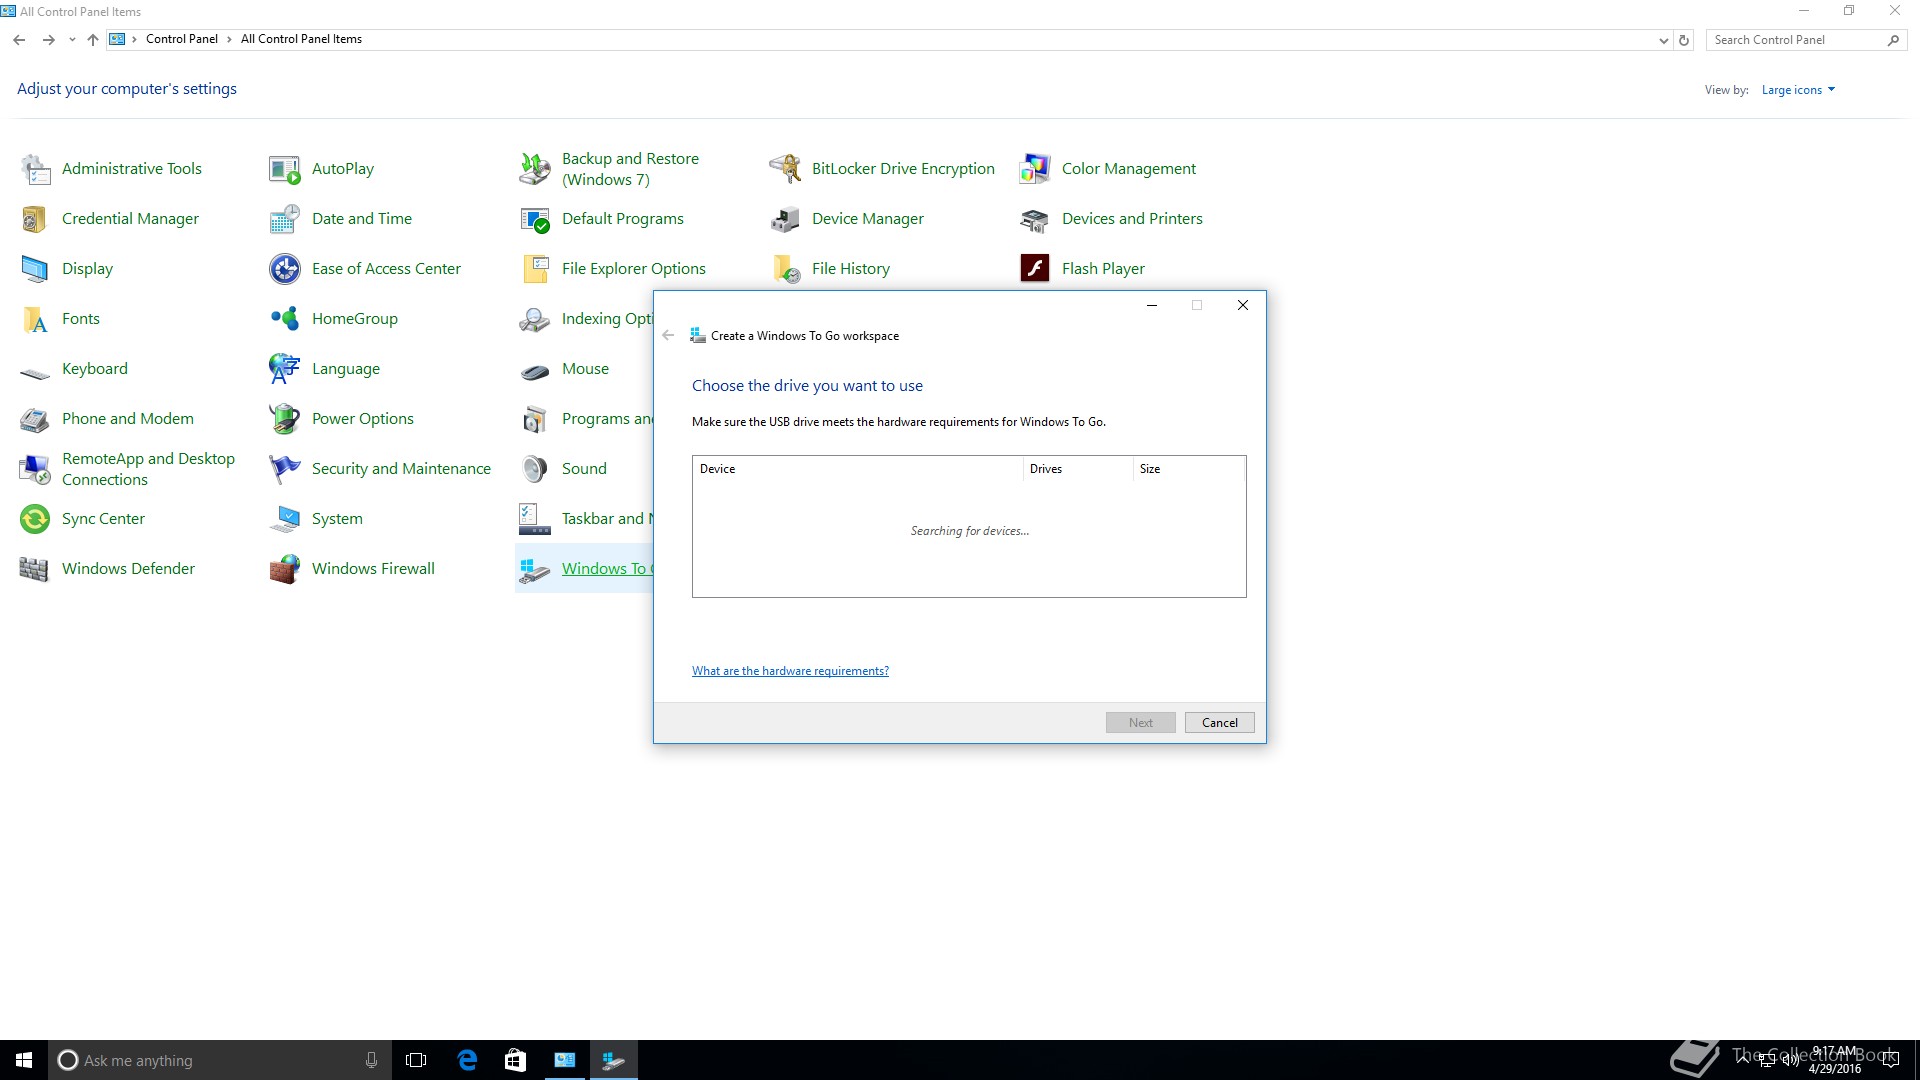Open Credential Manager icon
The height and width of the screenshot is (1080, 1920).
(35, 219)
